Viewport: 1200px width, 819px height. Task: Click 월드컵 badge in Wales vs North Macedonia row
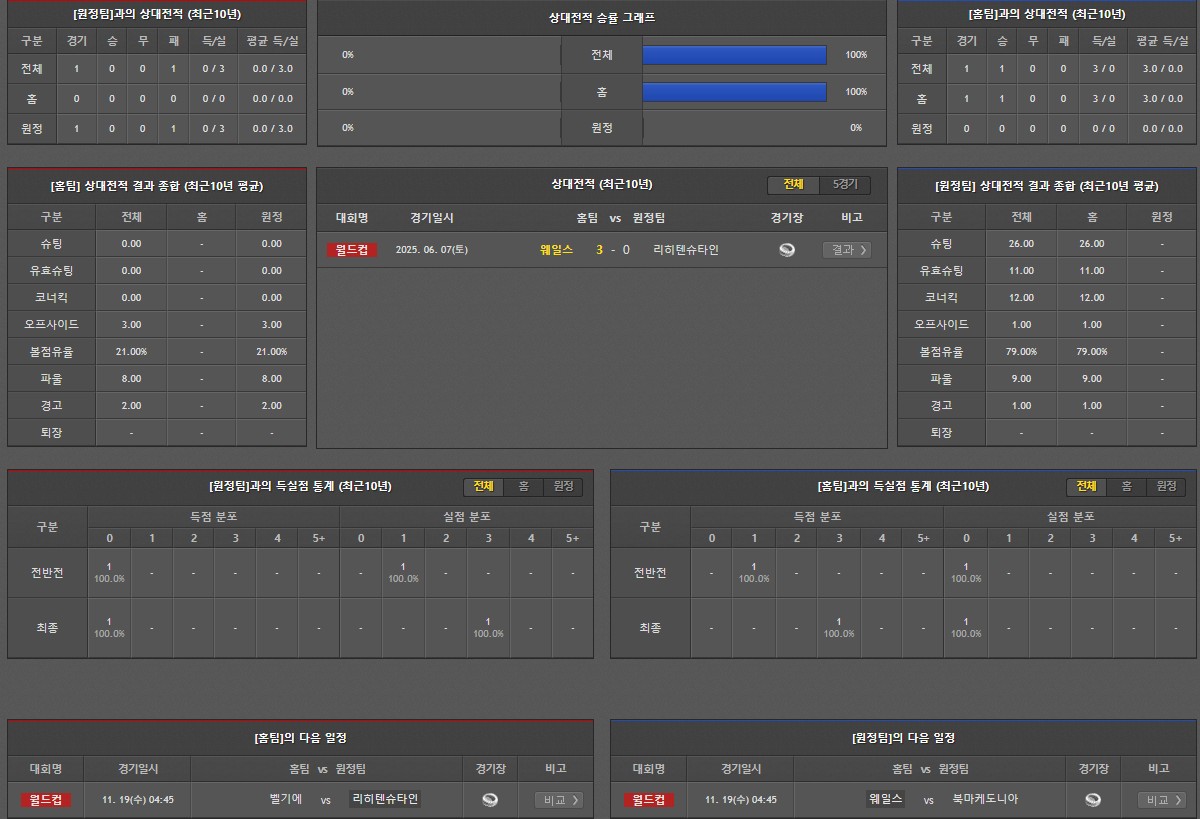click(x=649, y=800)
